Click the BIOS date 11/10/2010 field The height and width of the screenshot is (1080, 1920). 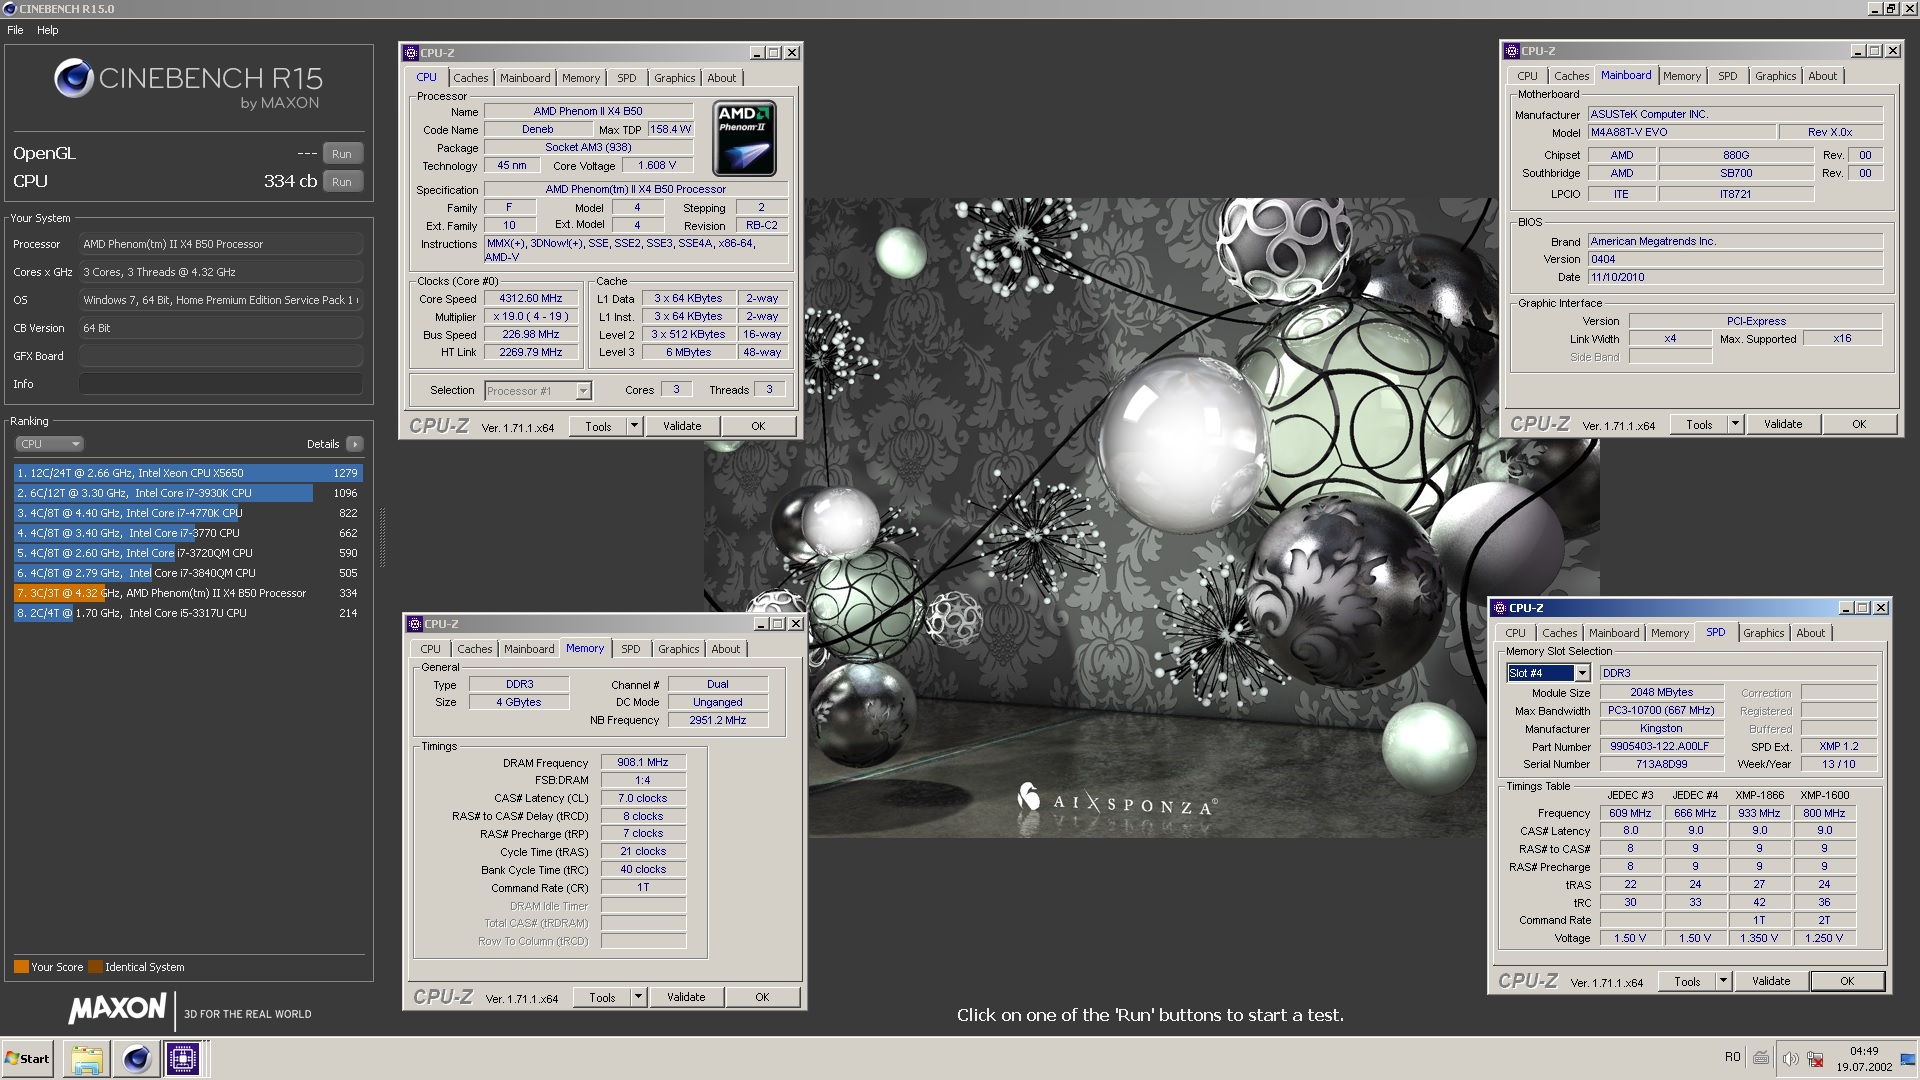[x=1735, y=277]
